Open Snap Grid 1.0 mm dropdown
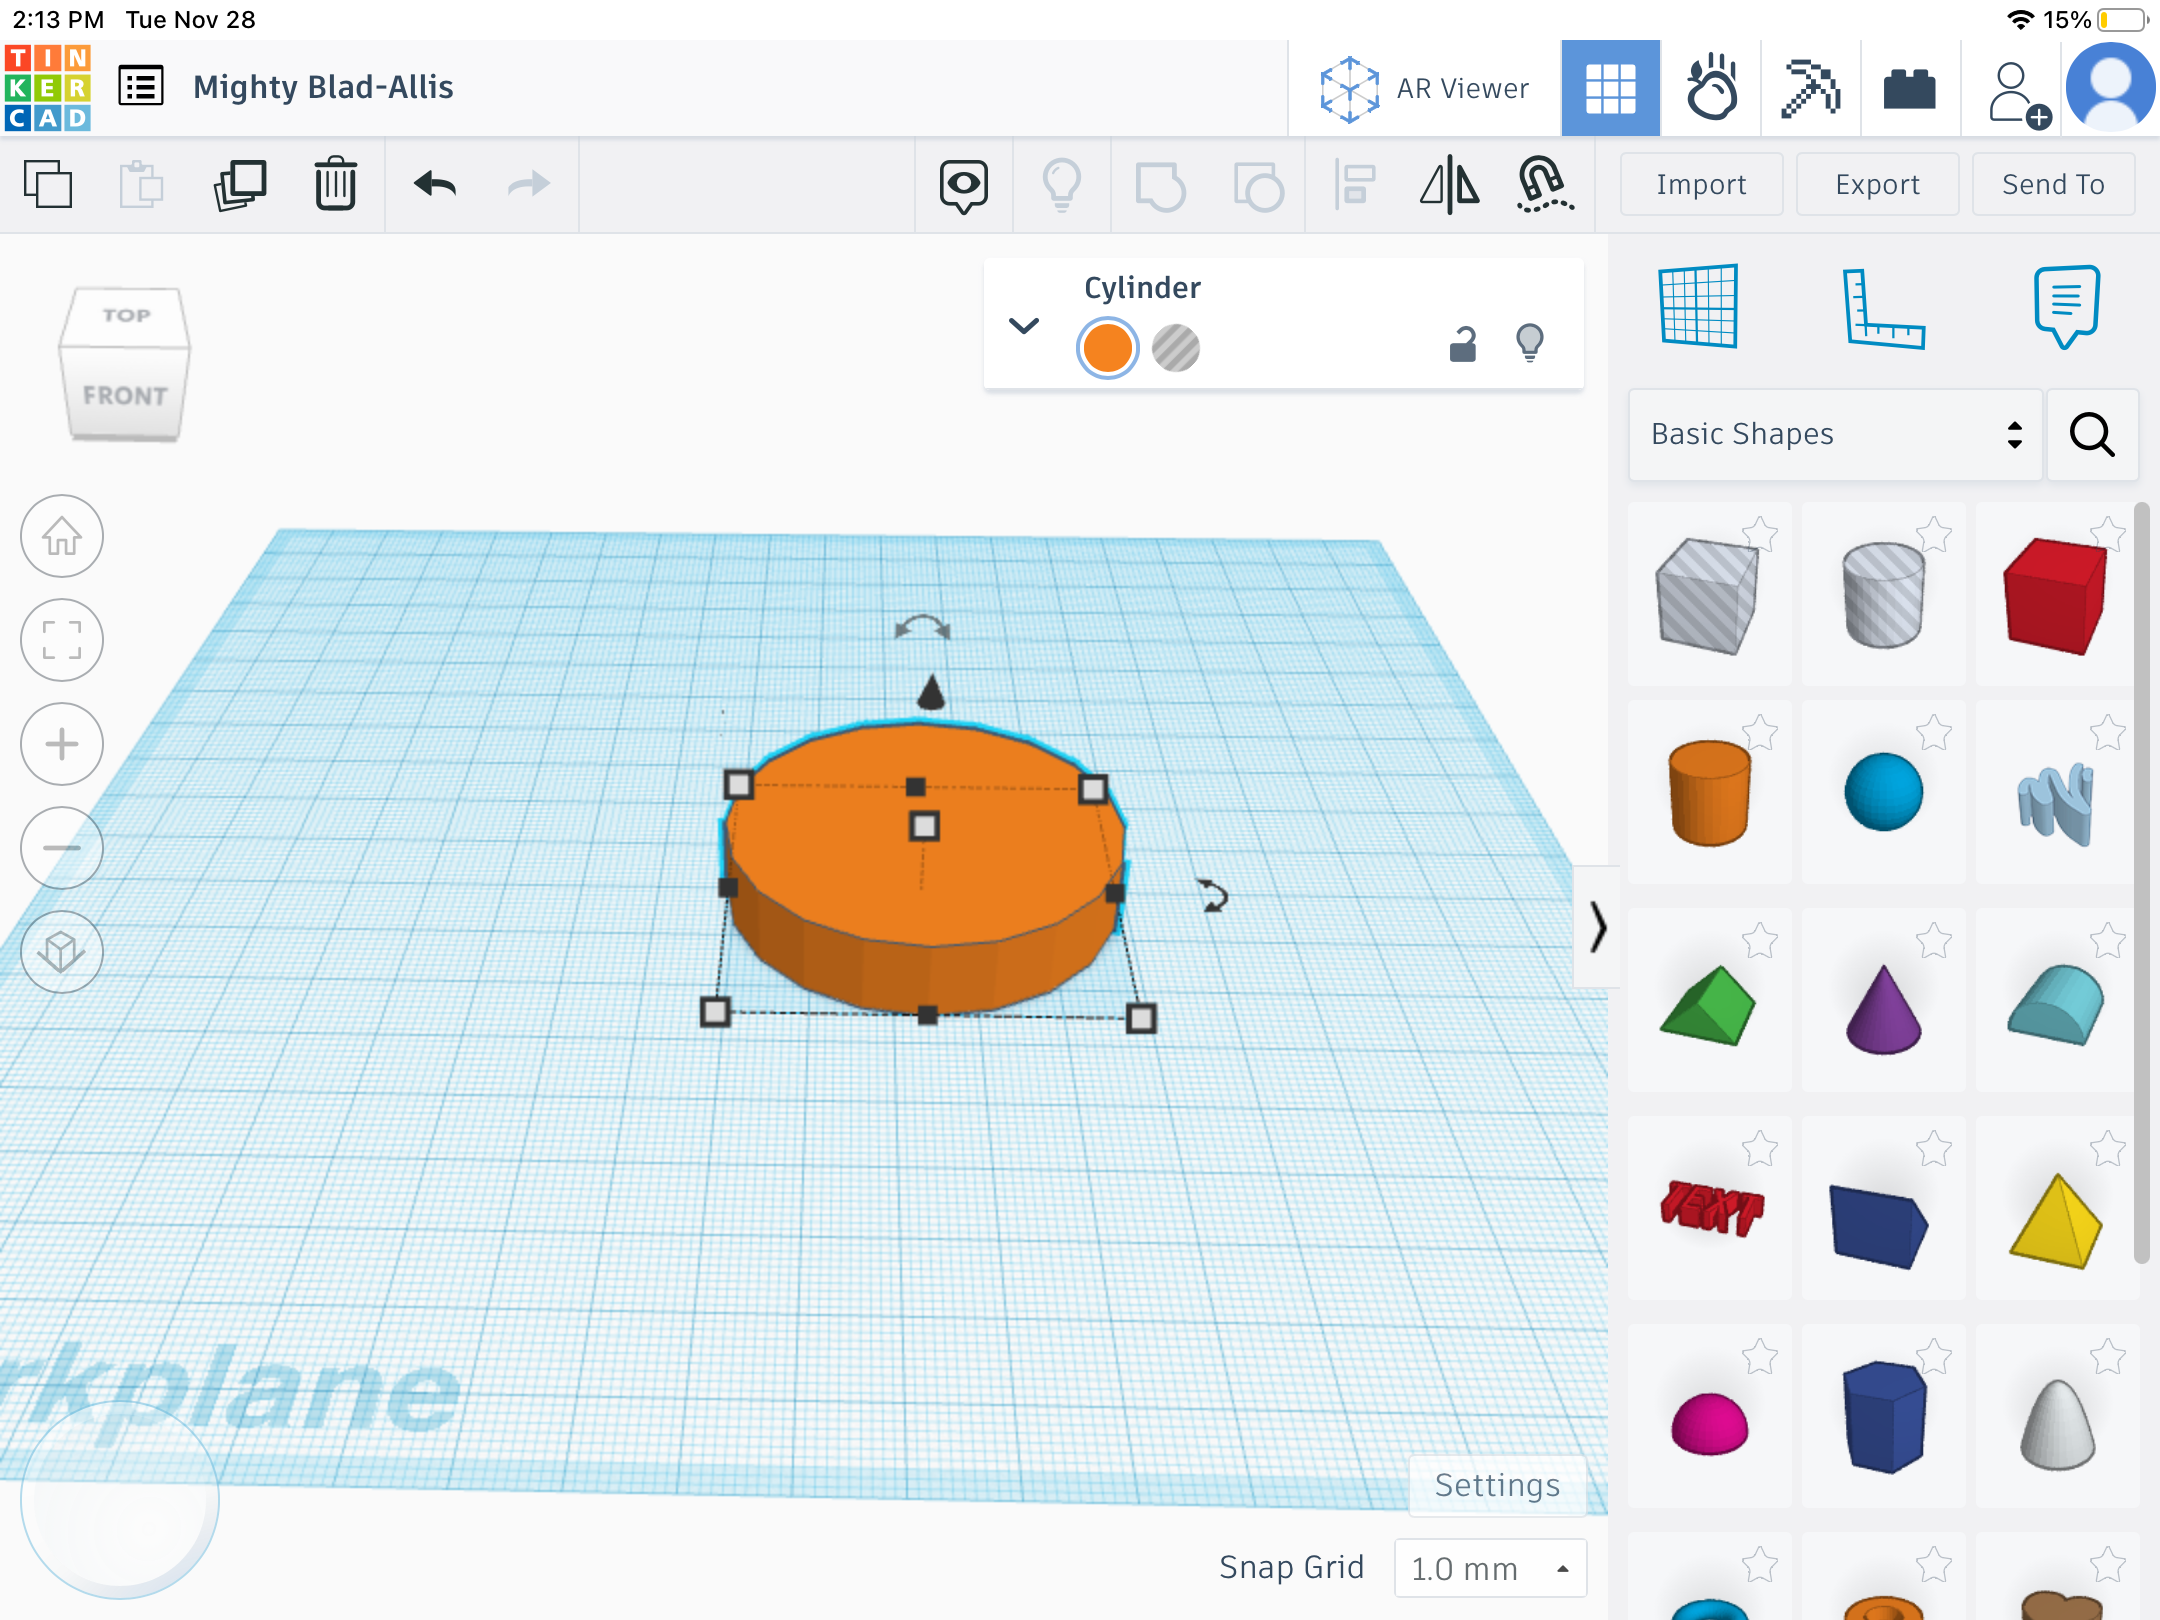 [1489, 1568]
